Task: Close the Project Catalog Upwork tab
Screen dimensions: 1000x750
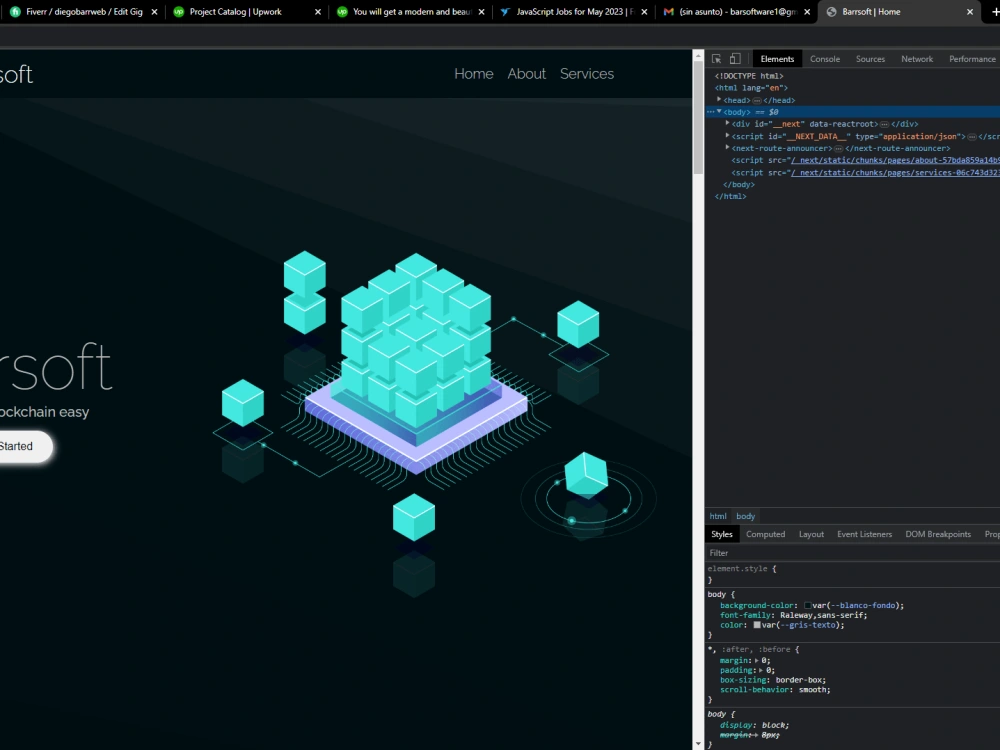Action: point(318,11)
